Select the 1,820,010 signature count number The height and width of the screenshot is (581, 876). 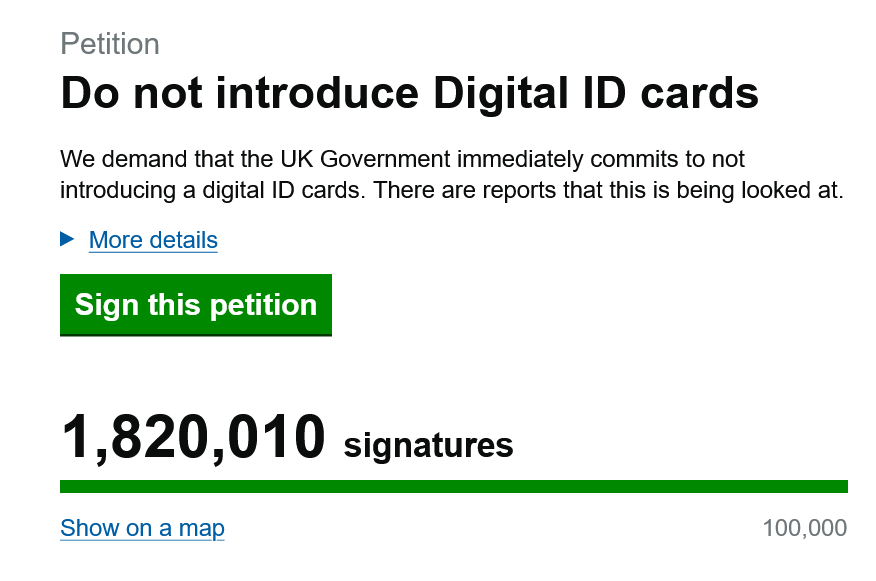194,438
